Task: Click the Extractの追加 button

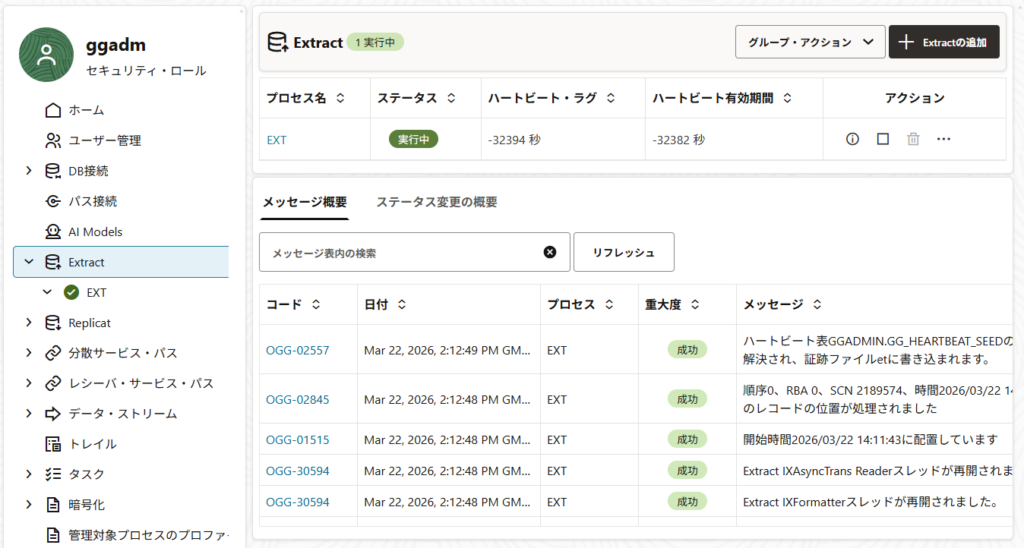Action: [944, 42]
